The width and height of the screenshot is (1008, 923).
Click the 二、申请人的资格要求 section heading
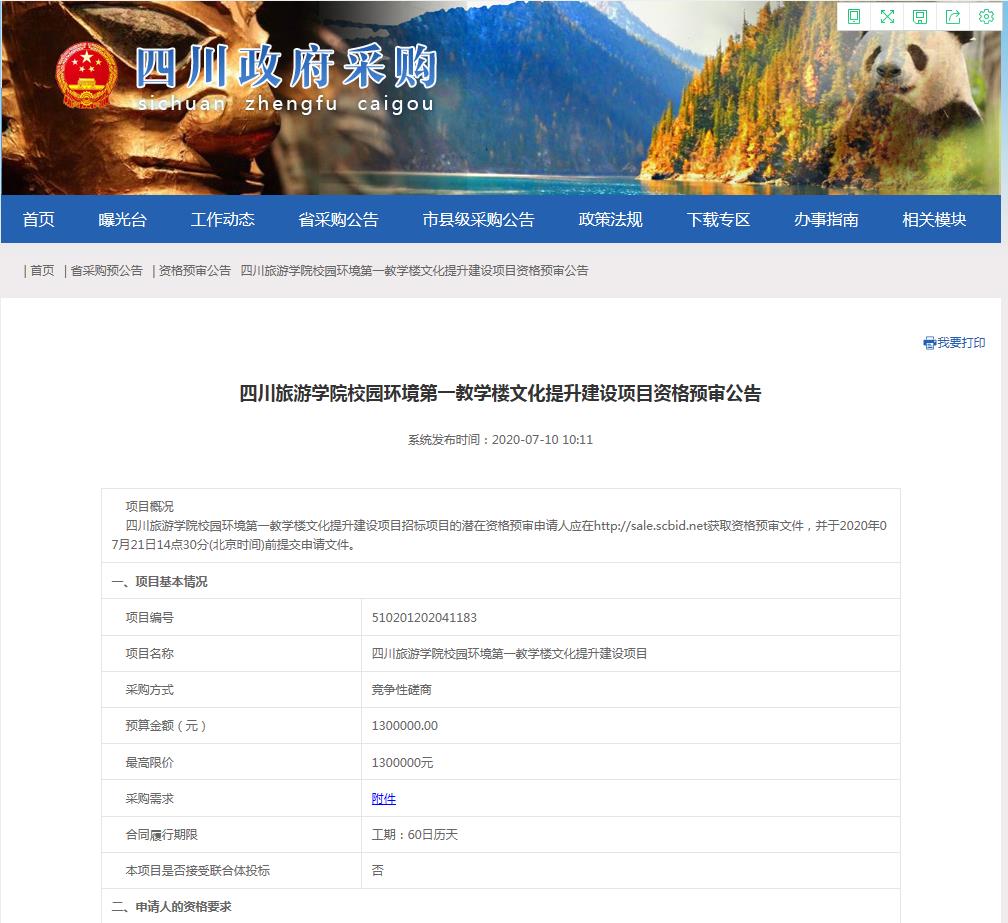click(x=172, y=907)
